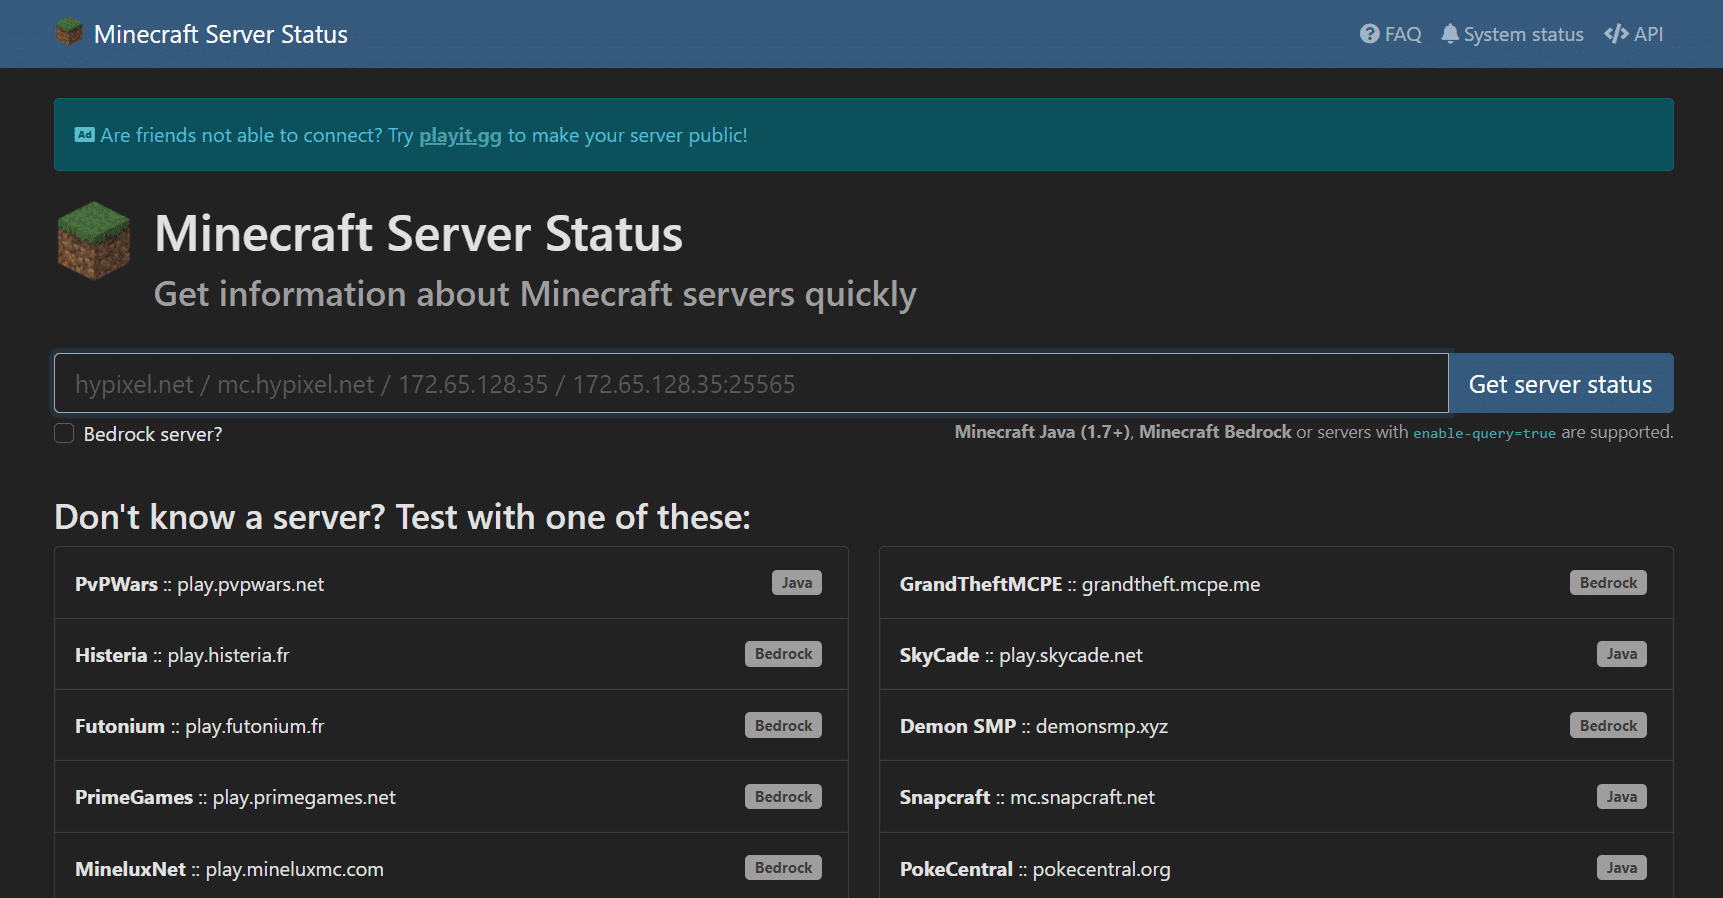This screenshot has width=1723, height=898.
Task: Click 'Get information about Minecraft servers quickly' subtitle
Action: tap(535, 294)
